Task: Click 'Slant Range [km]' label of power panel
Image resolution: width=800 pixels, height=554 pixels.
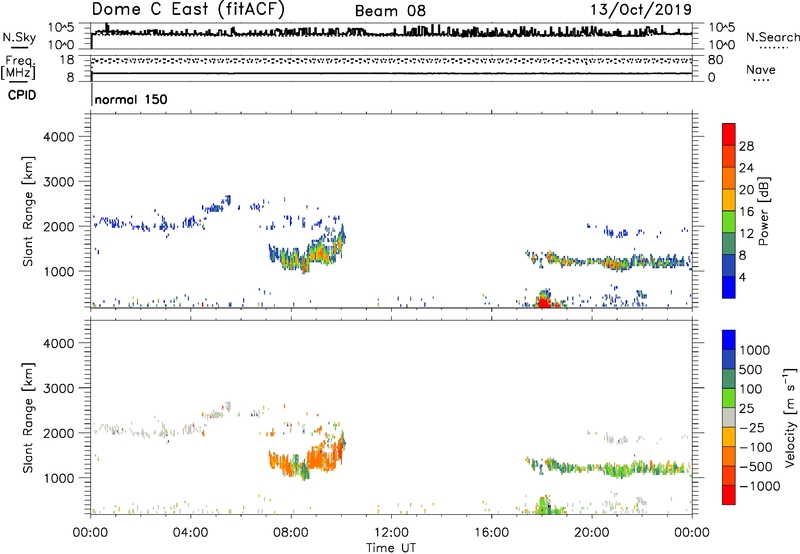Action: tap(28, 211)
